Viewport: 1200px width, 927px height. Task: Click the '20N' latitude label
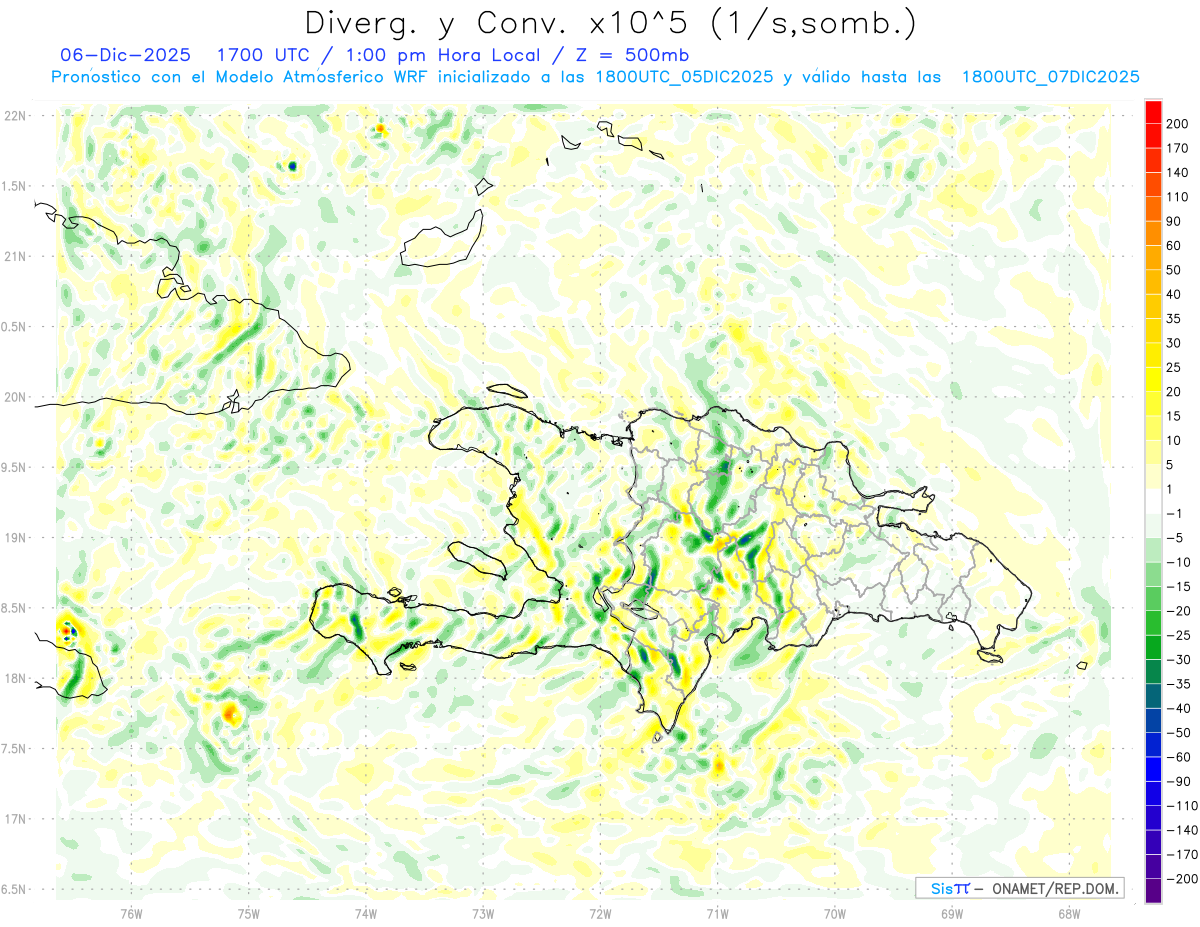[x=15, y=397]
